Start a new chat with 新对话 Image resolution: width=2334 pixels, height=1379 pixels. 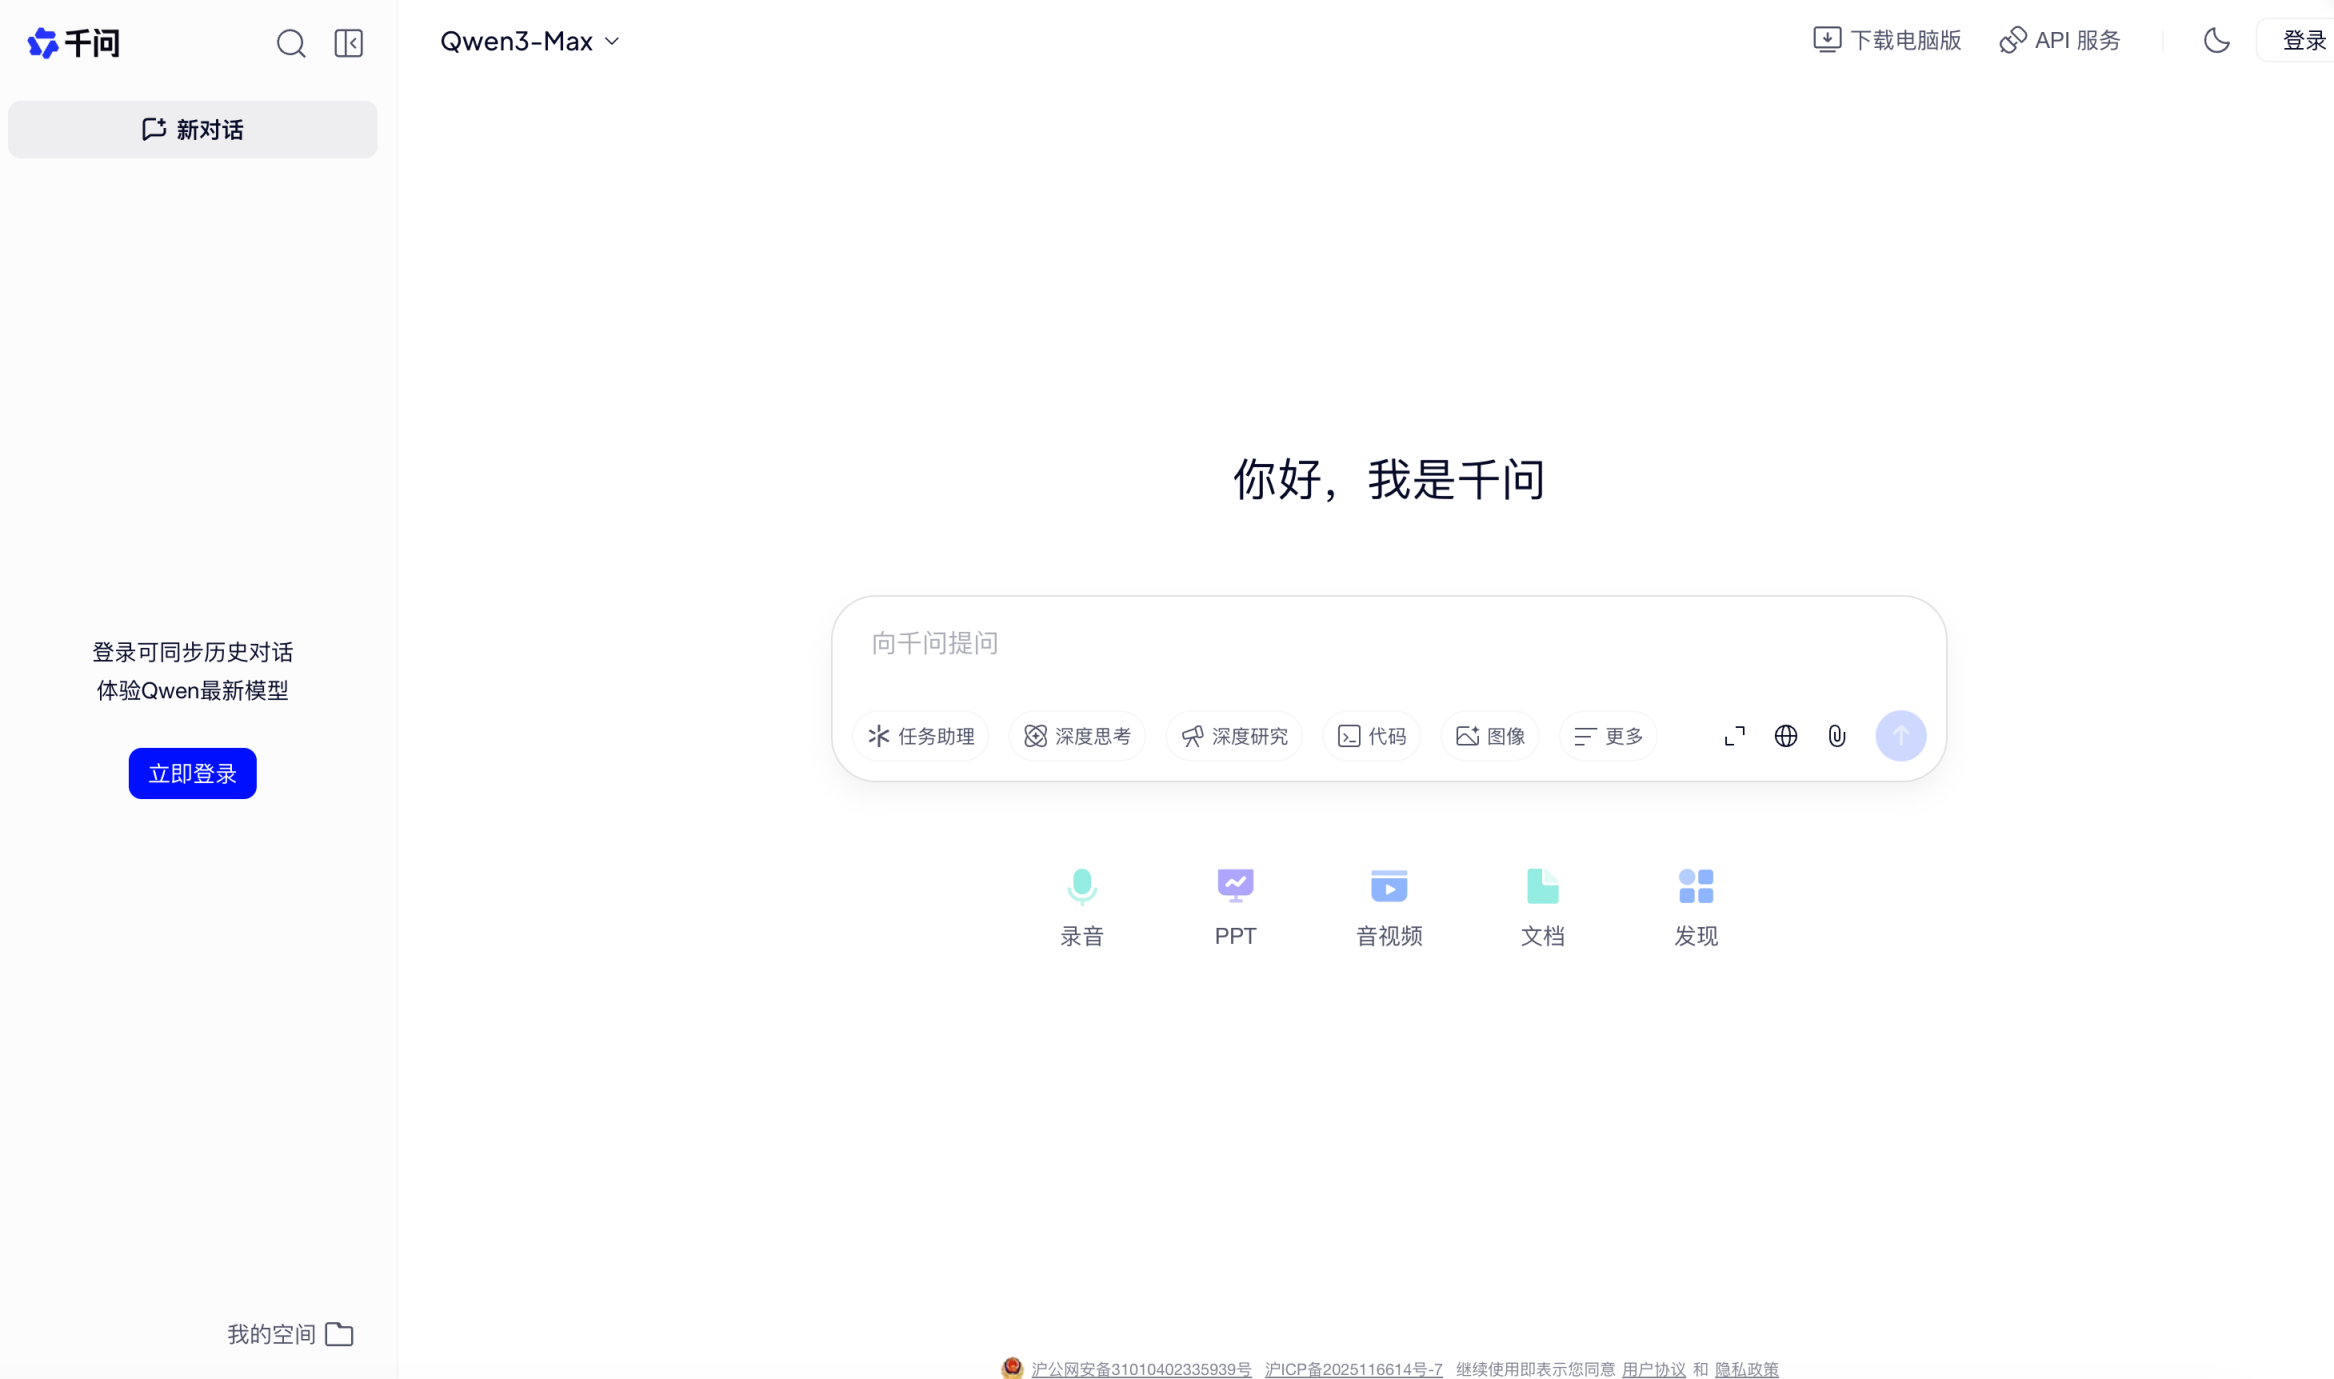point(193,129)
